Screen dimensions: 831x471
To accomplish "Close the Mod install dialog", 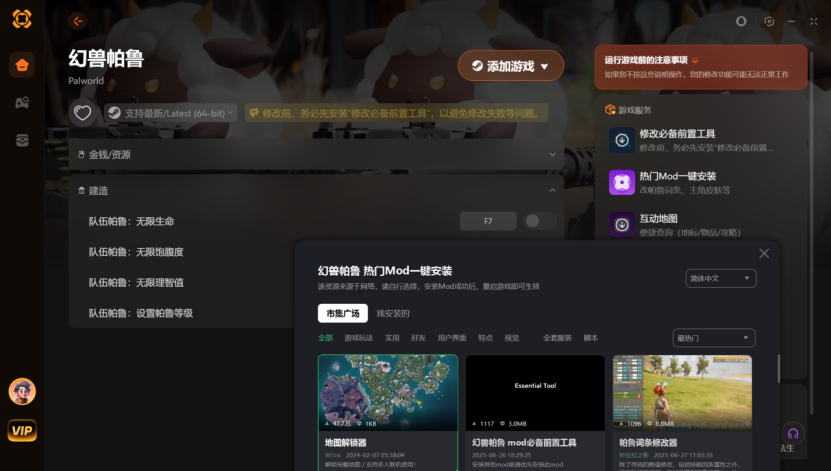I will click(x=764, y=254).
